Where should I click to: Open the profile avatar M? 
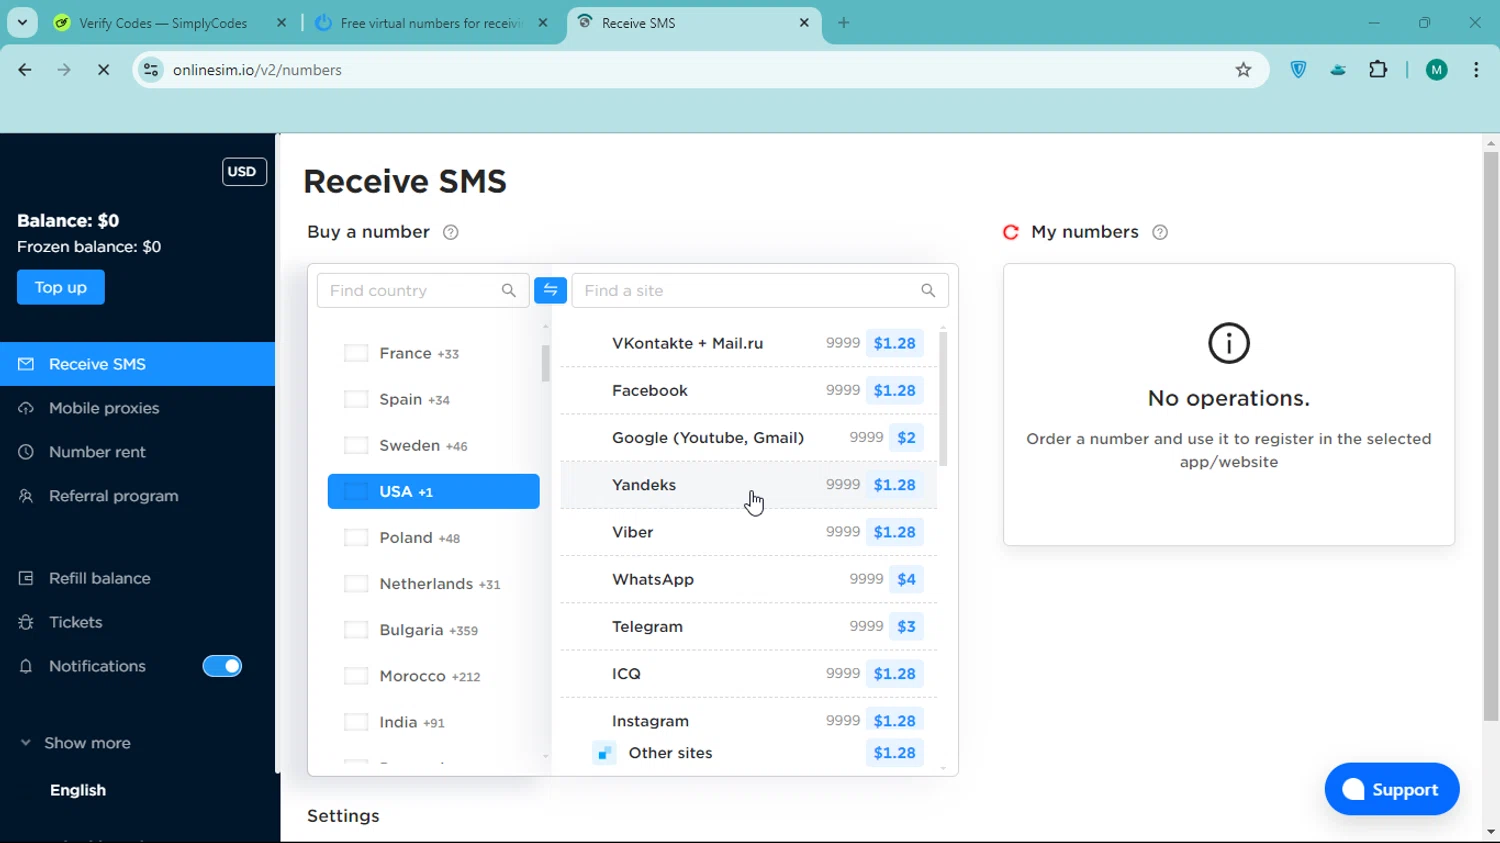1437,70
